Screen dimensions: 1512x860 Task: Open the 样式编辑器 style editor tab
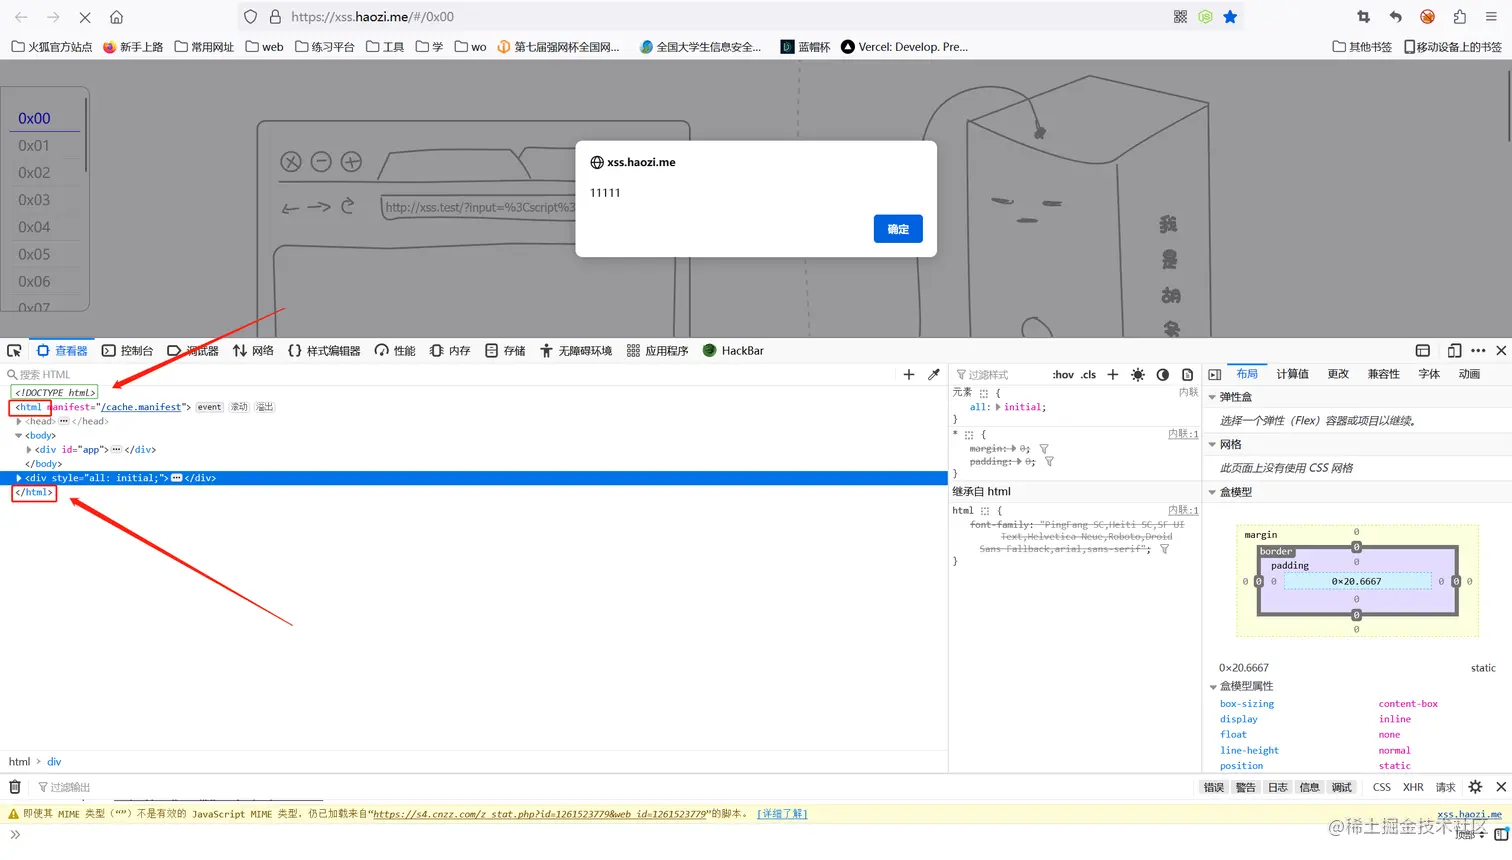click(324, 351)
